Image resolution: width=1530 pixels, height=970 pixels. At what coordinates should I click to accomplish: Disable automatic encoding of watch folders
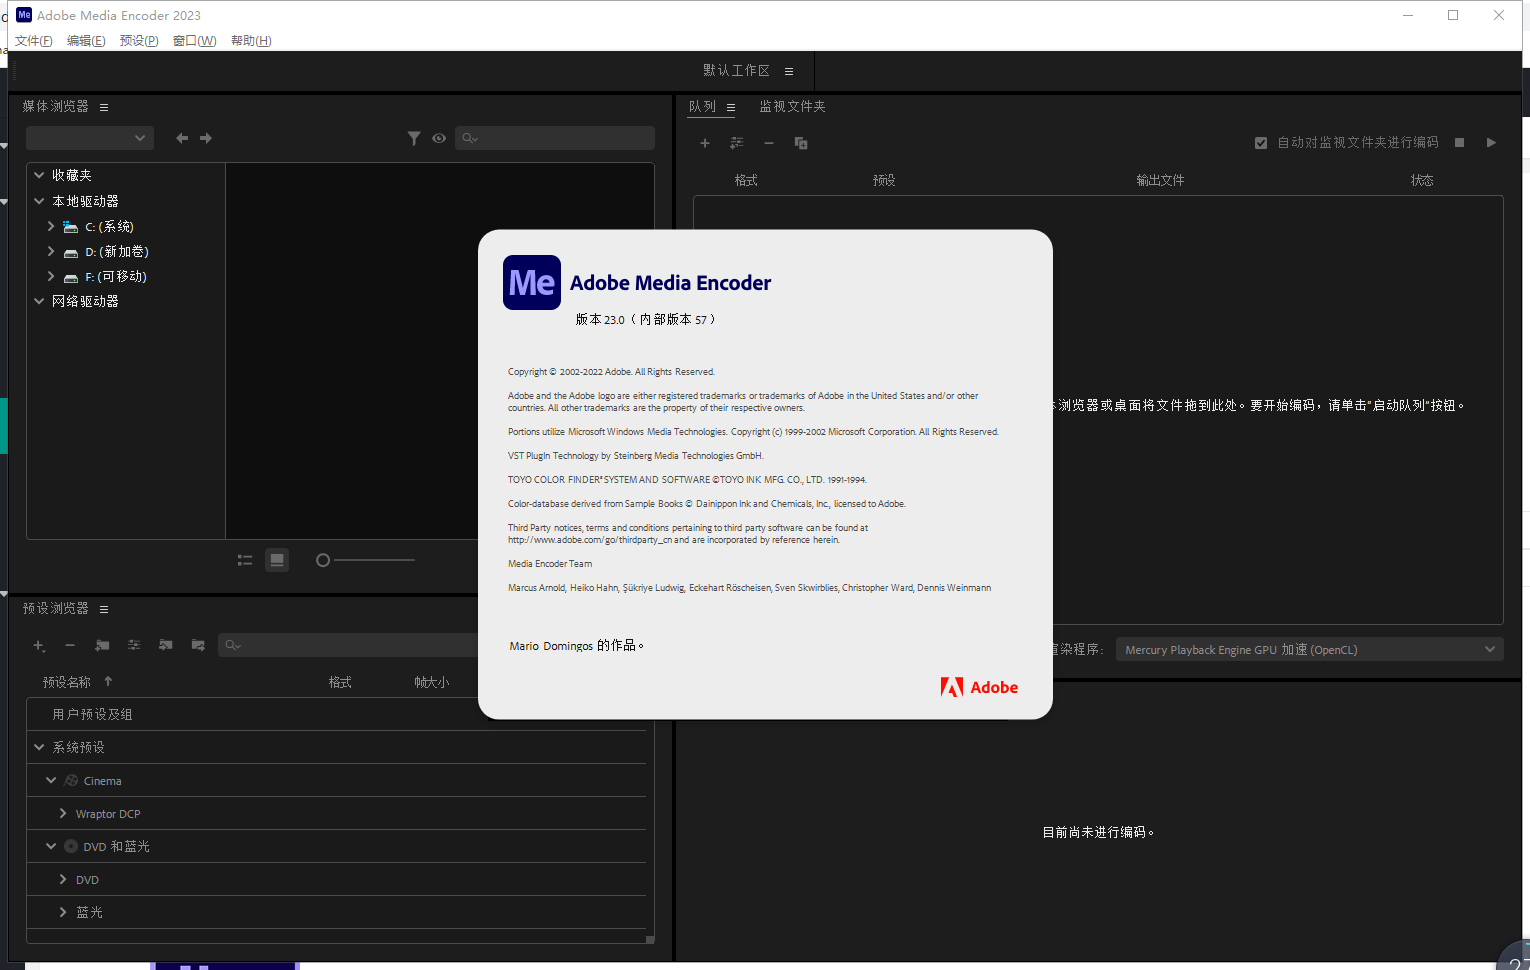[1261, 142]
